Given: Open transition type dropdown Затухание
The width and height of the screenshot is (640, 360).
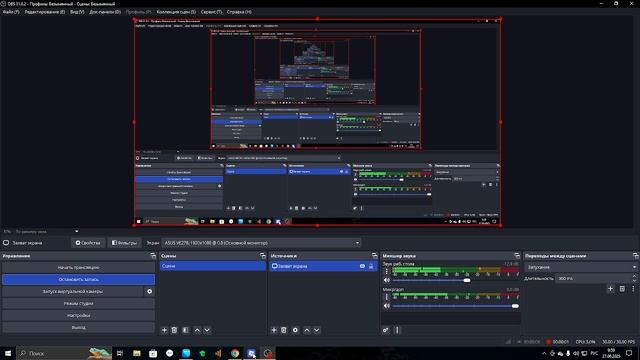Looking at the screenshot, I should click(x=581, y=267).
